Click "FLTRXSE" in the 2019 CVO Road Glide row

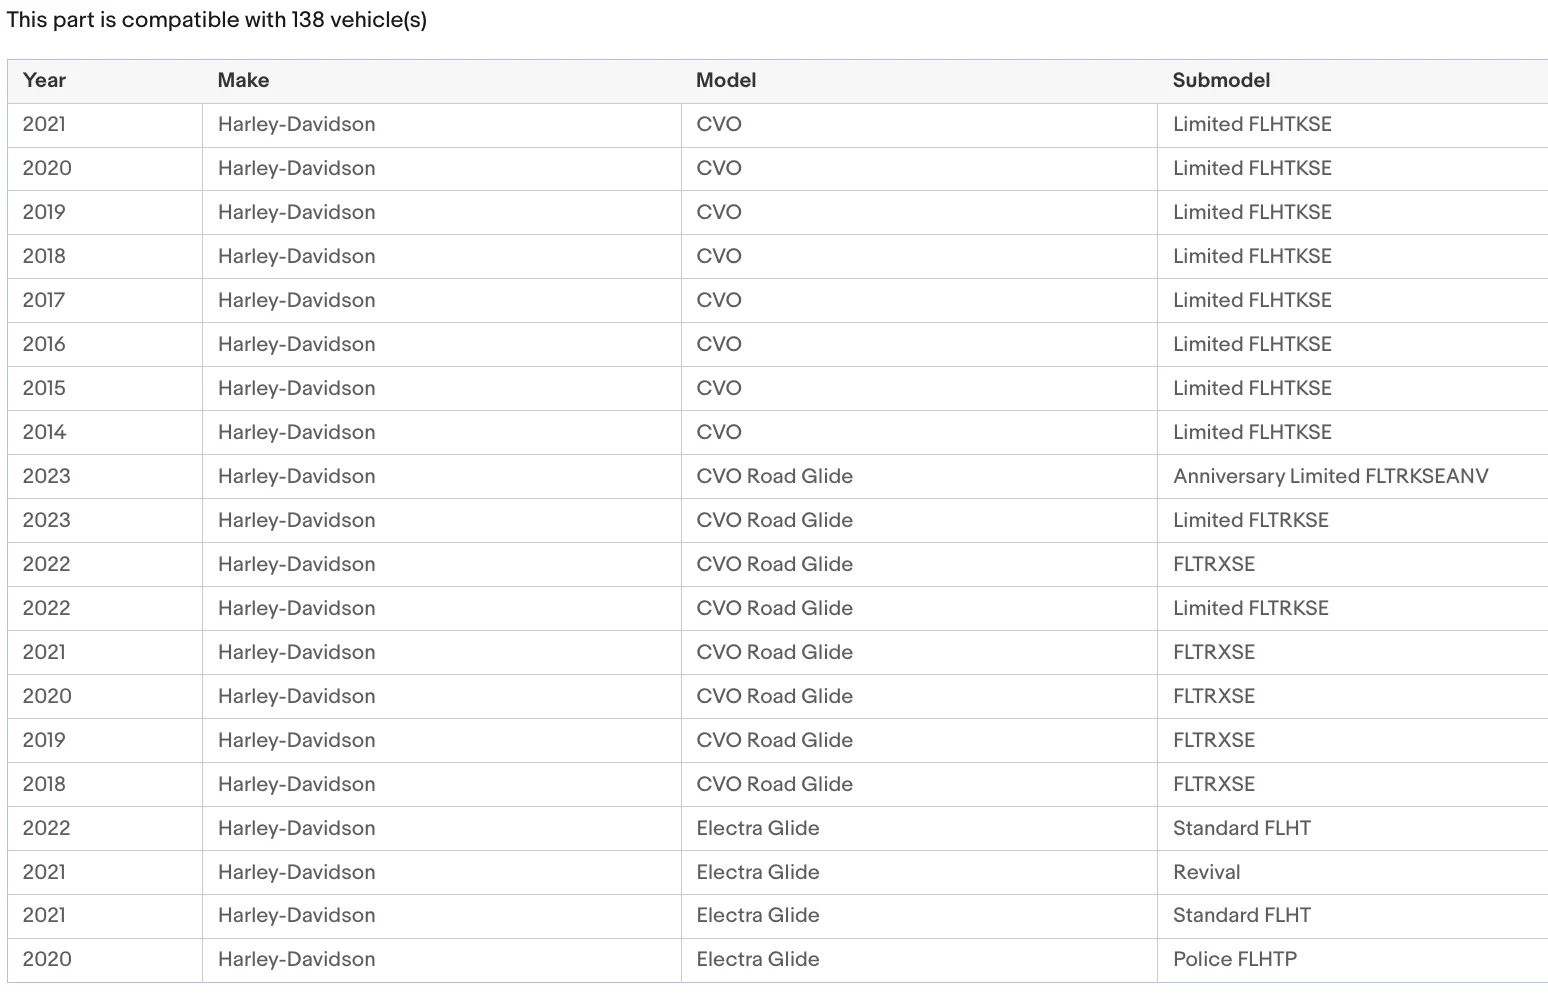tap(1213, 740)
